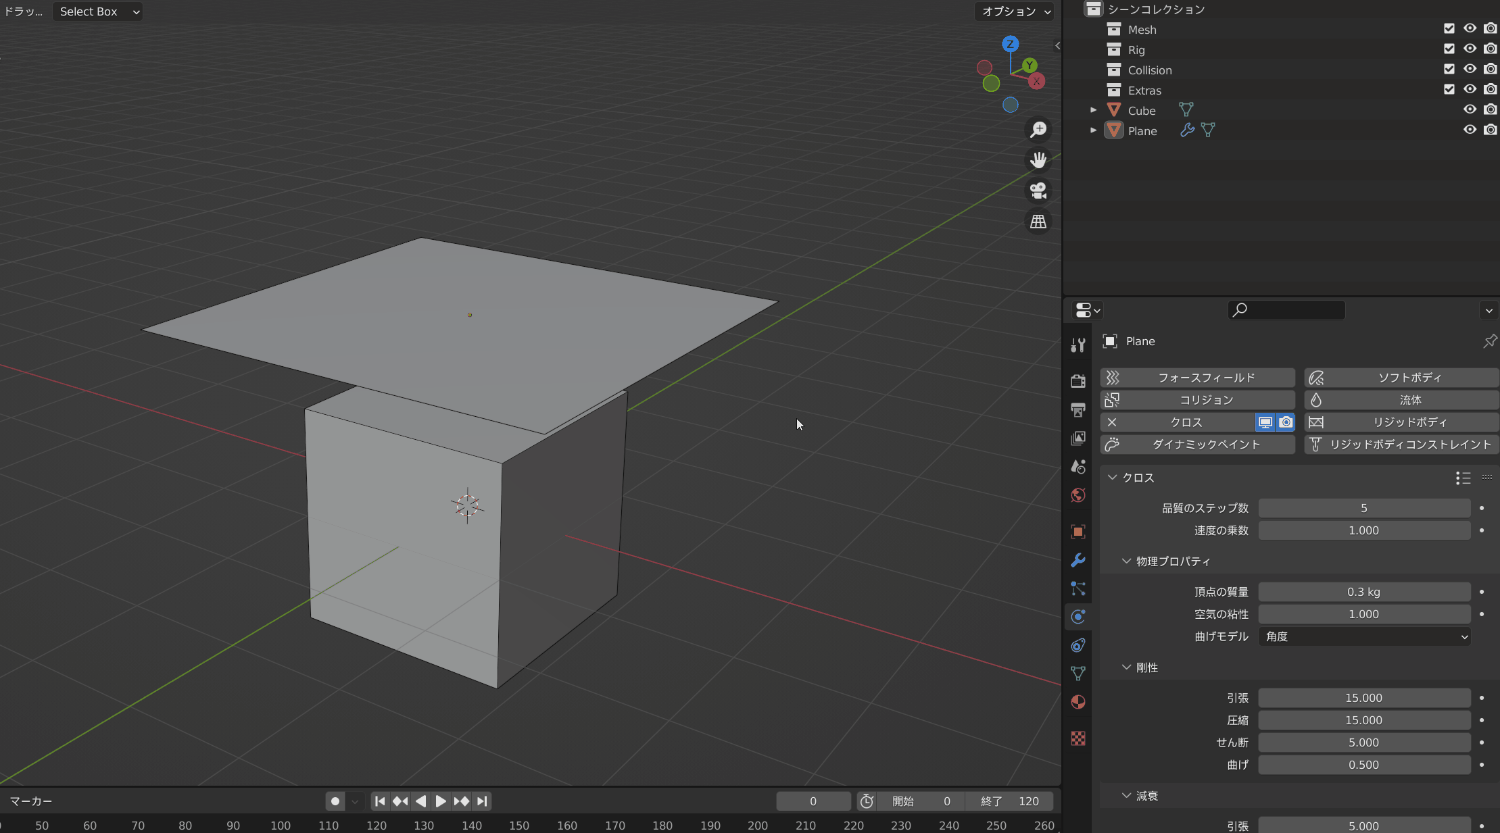
Task: Add リジッドボディコンストレイント physics
Action: tap(1402, 444)
